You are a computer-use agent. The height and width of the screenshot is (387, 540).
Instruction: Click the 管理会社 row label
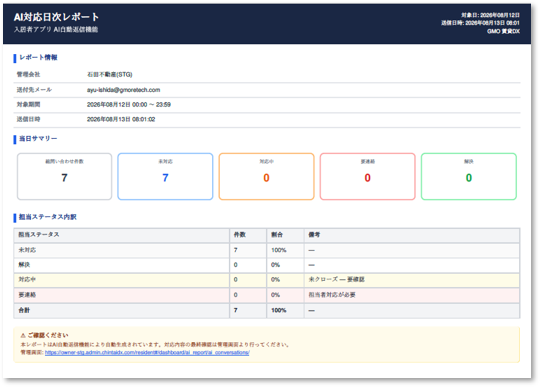tap(29, 74)
